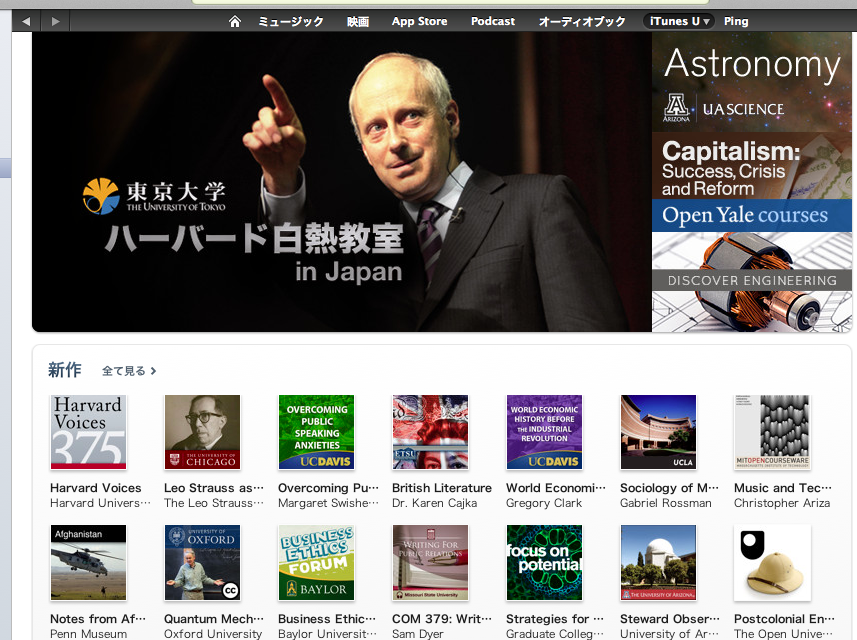Open the 映画 tab
The image size is (857, 640).
tap(358, 21)
